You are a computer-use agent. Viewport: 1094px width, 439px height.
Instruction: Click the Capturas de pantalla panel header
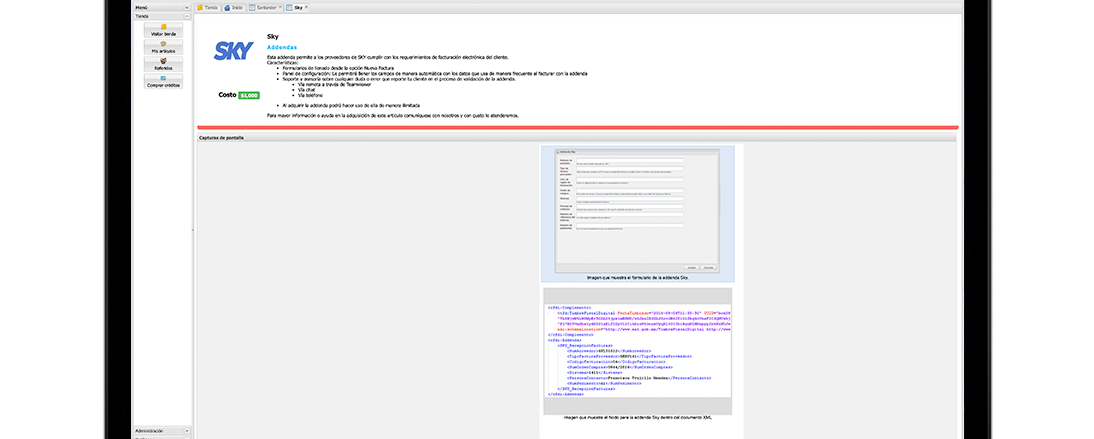point(221,137)
